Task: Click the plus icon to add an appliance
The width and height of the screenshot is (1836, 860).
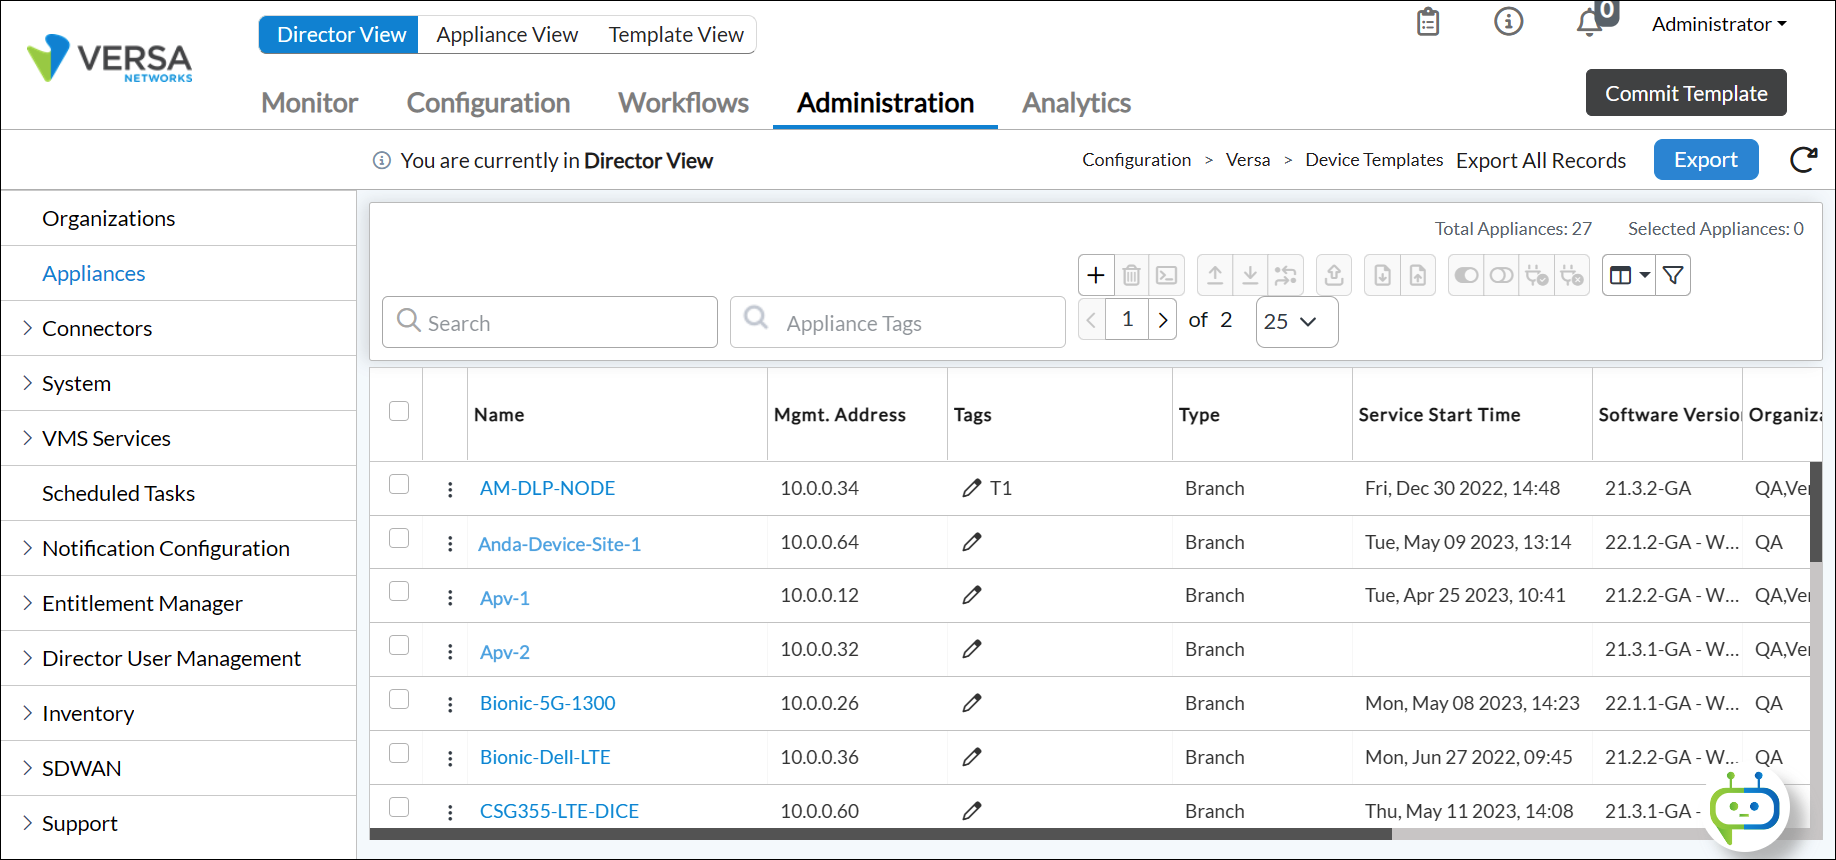Action: [x=1096, y=275]
